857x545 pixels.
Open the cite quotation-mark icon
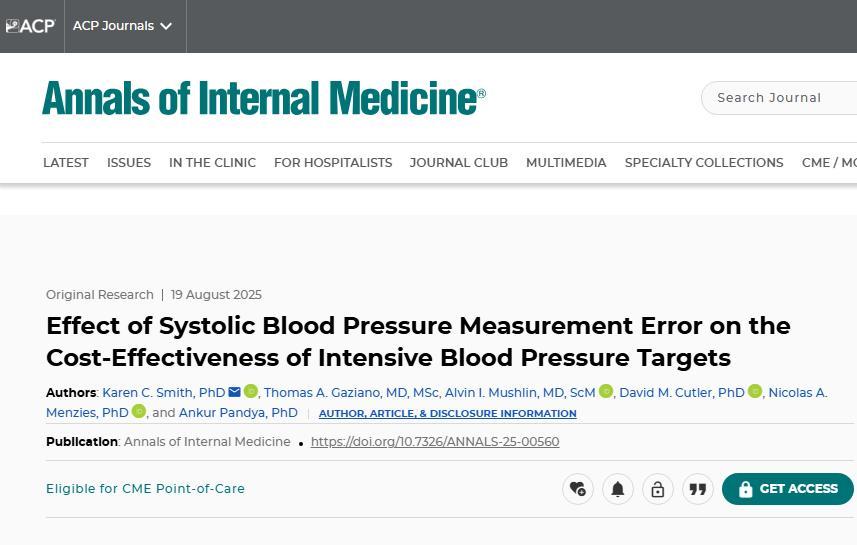click(x=698, y=489)
